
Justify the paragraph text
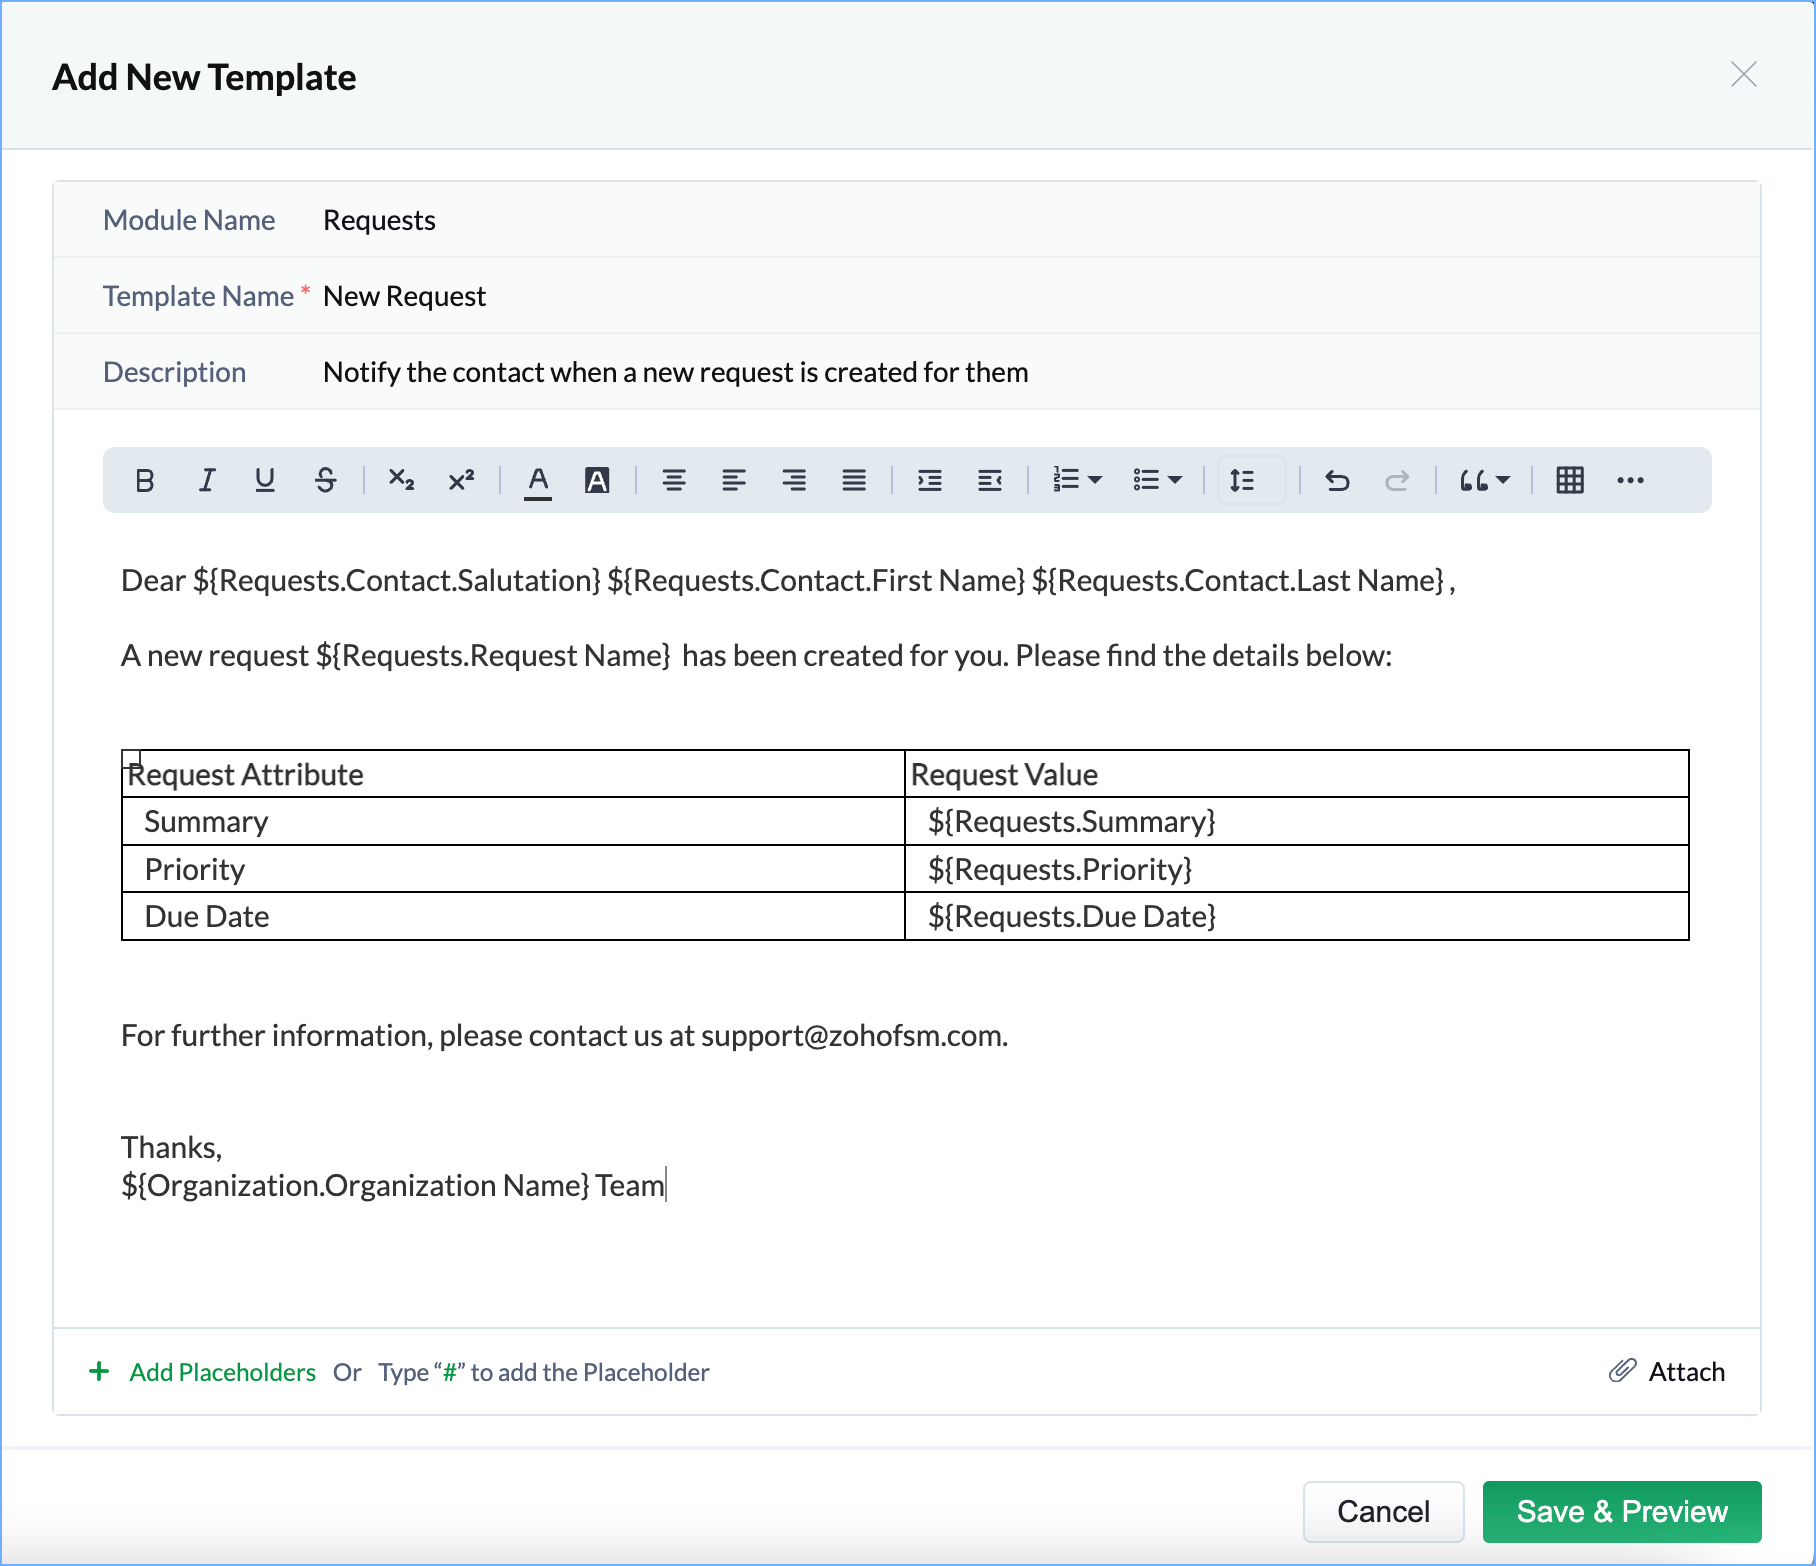[x=854, y=481]
